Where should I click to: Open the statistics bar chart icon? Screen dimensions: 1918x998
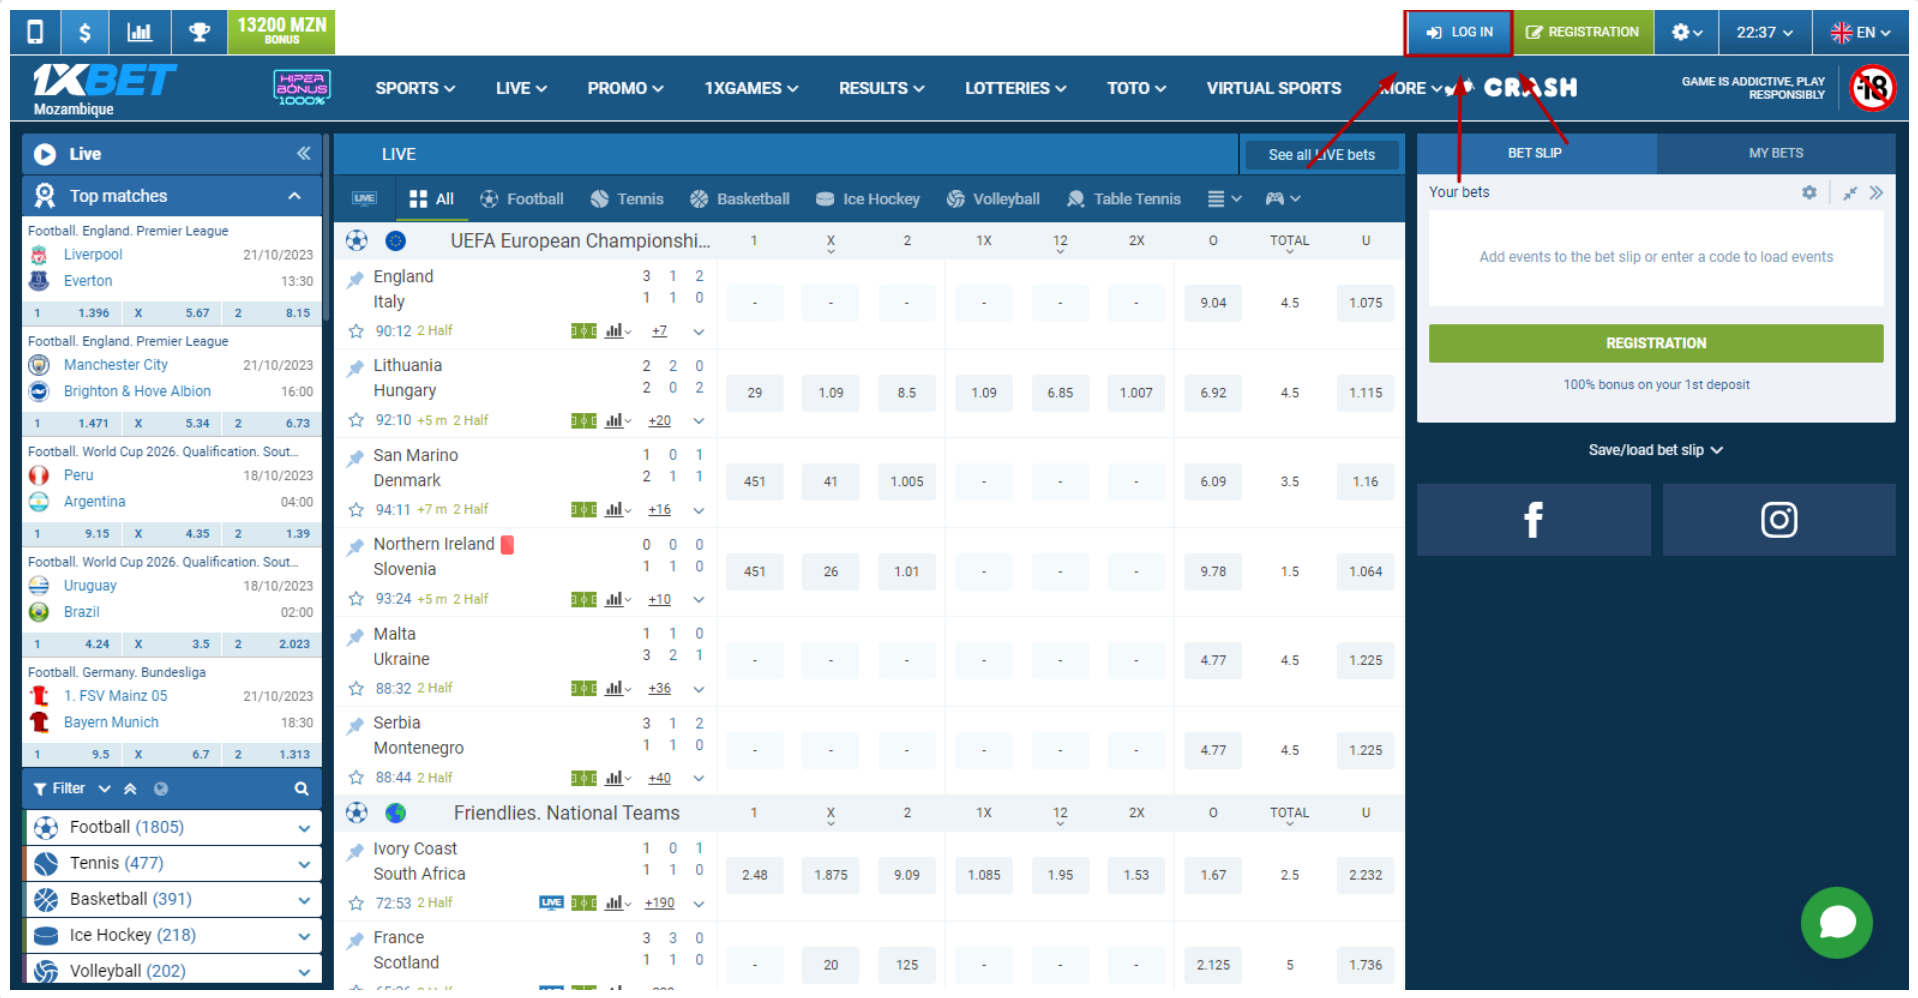[x=140, y=32]
